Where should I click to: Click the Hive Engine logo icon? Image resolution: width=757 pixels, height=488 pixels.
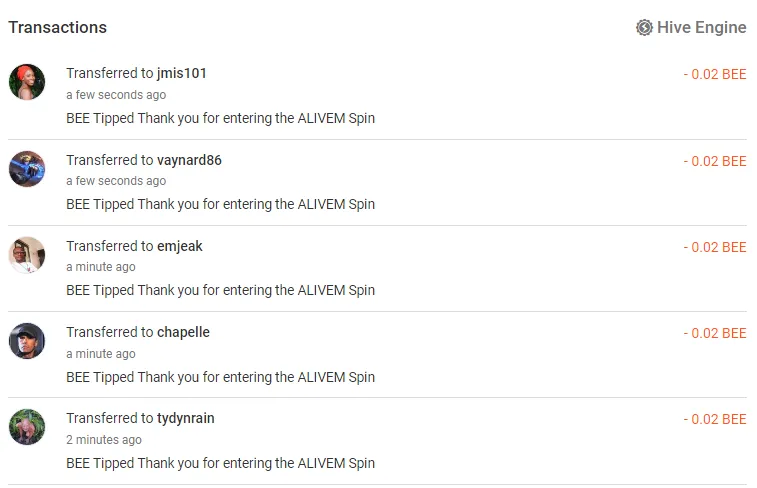pos(644,28)
